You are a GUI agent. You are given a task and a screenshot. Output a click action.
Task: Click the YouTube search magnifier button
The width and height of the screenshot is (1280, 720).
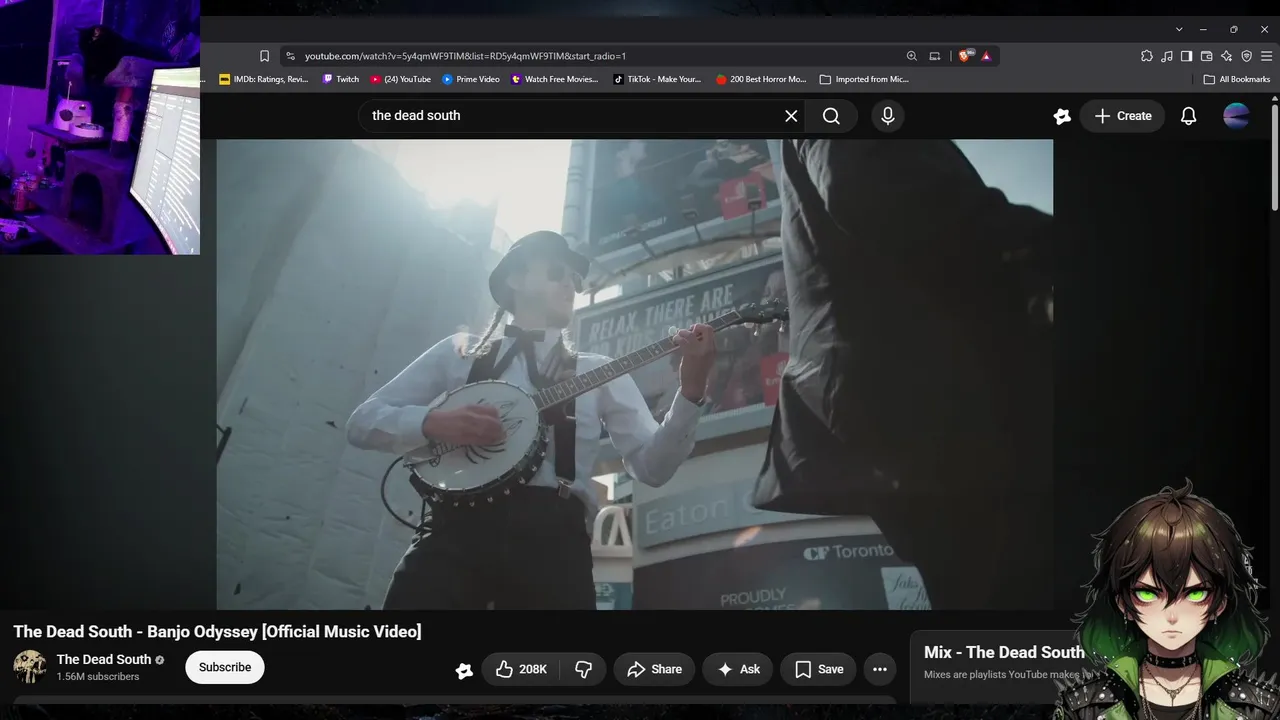coord(831,116)
